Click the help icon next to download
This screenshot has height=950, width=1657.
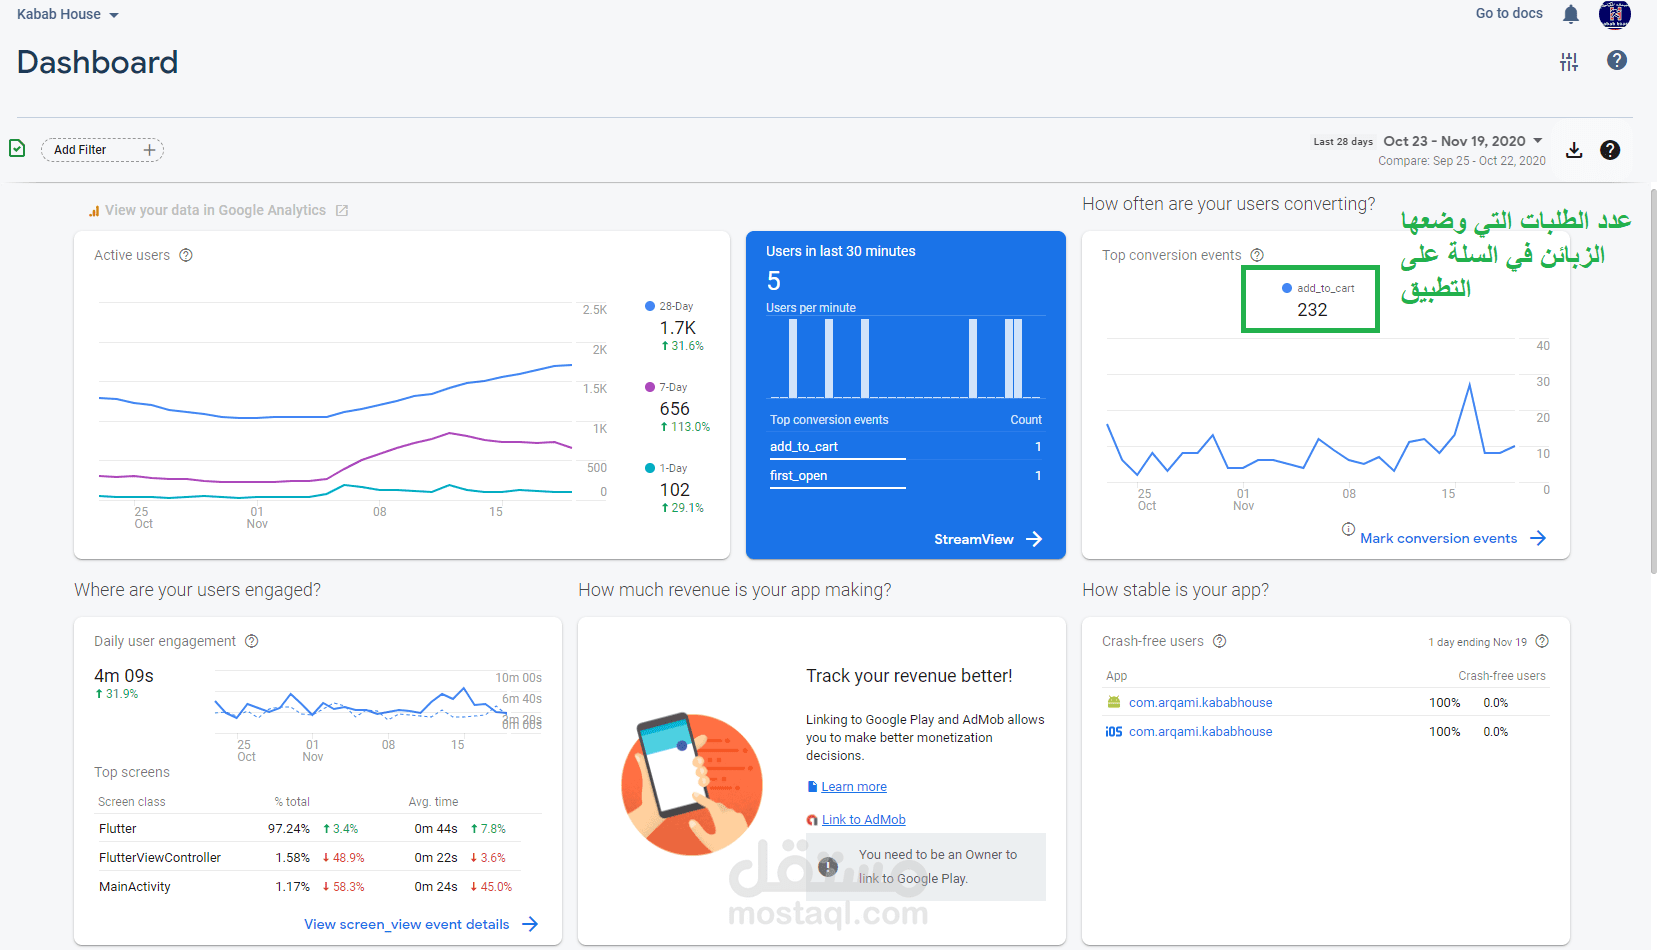[x=1610, y=150]
